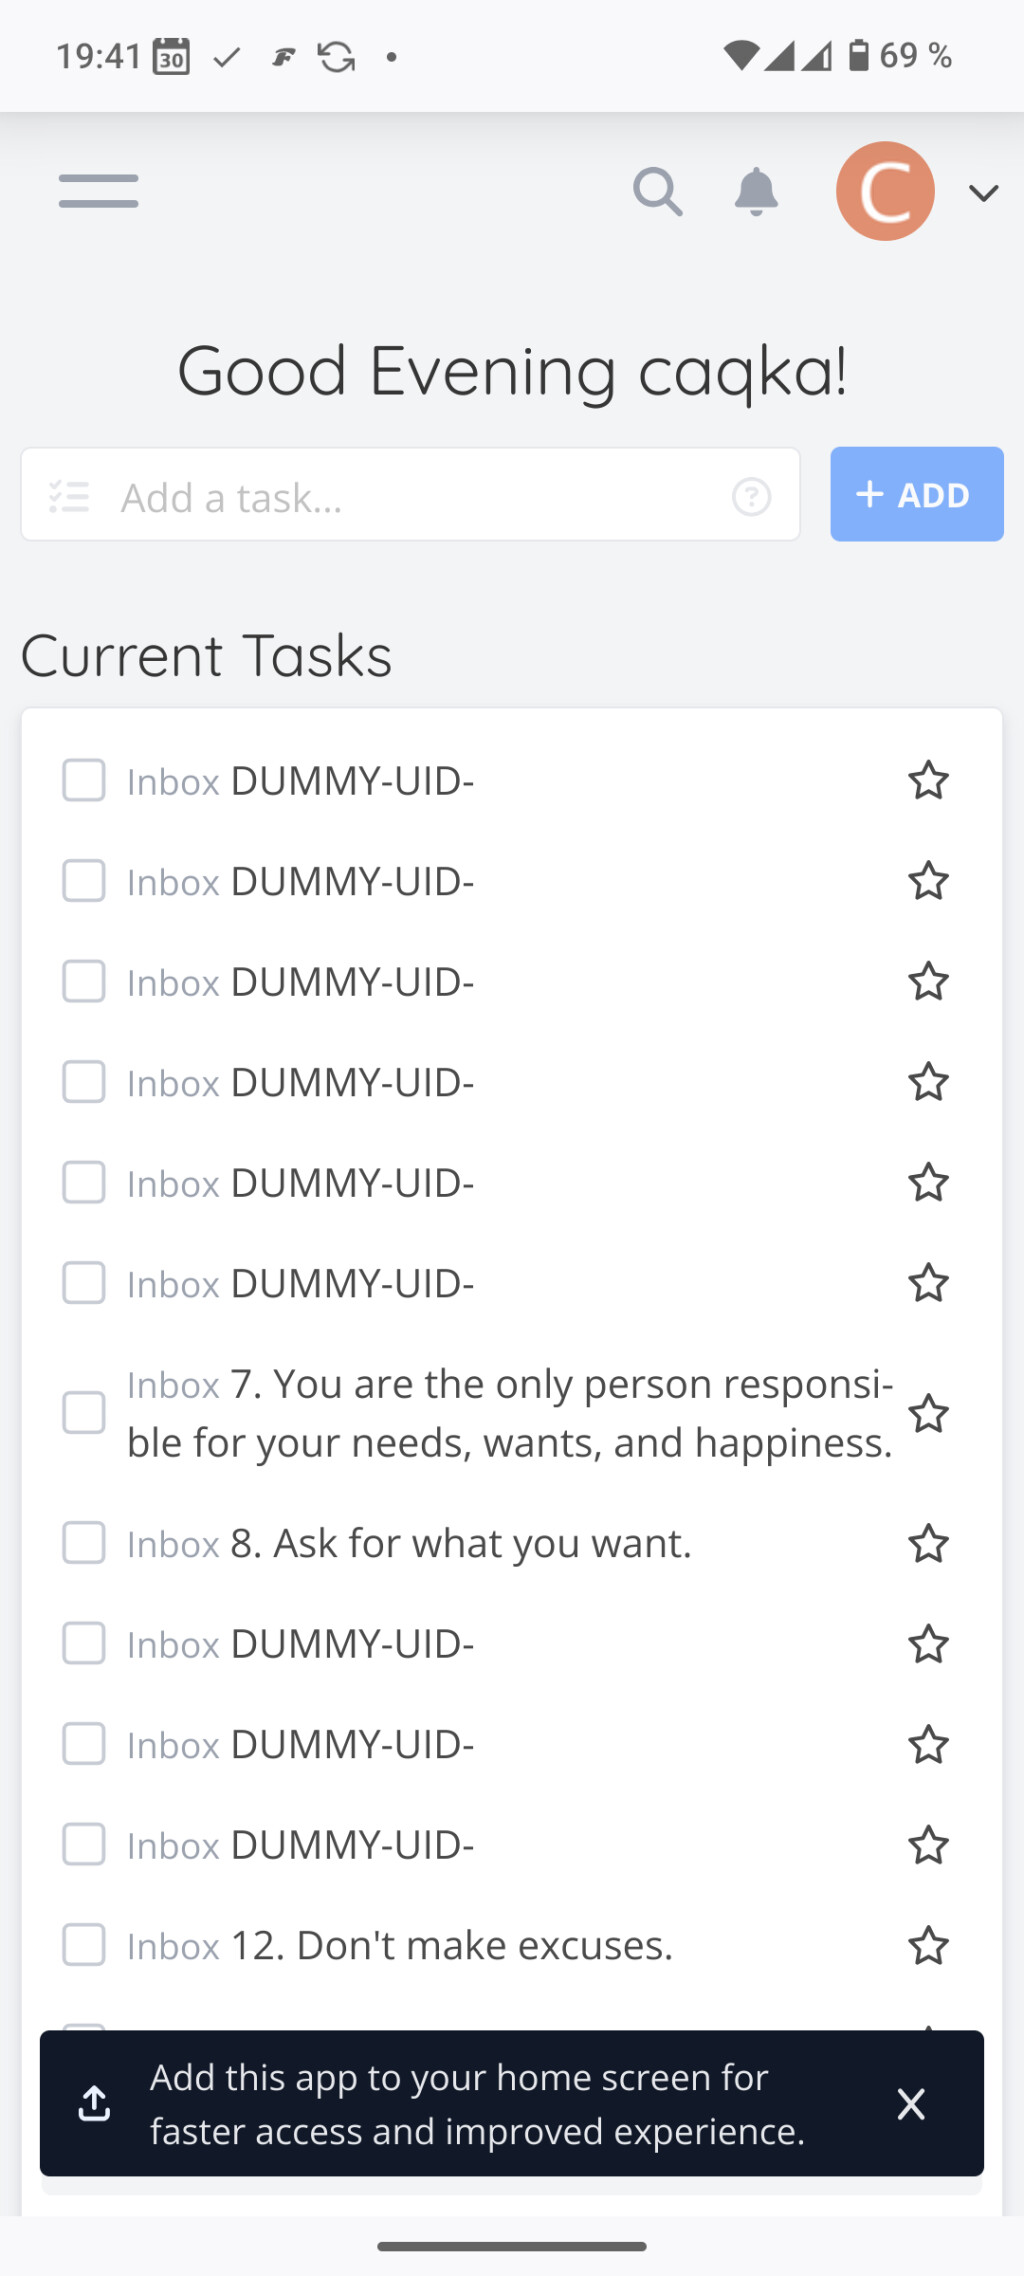Check off task '8. Ask for what you want.'
This screenshot has width=1024, height=2276.
(84, 1543)
